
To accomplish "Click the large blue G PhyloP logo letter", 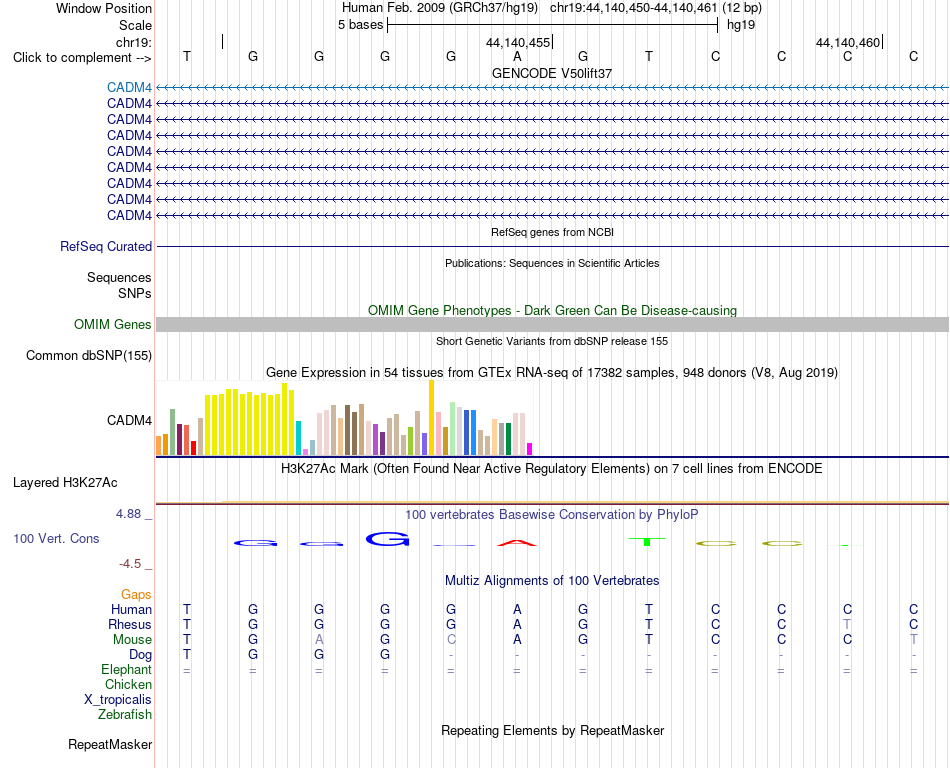I will coord(388,538).
